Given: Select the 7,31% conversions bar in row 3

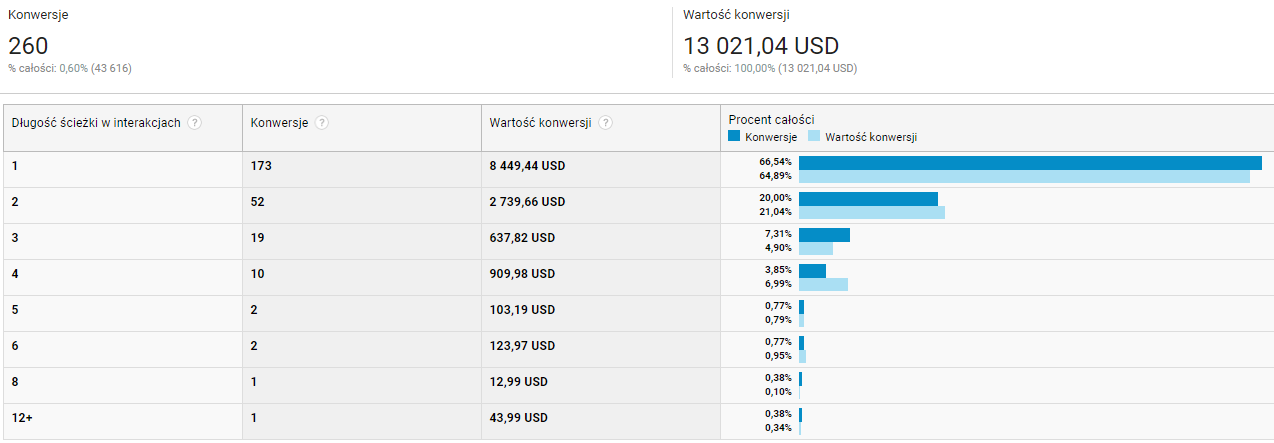Looking at the screenshot, I should (824, 235).
